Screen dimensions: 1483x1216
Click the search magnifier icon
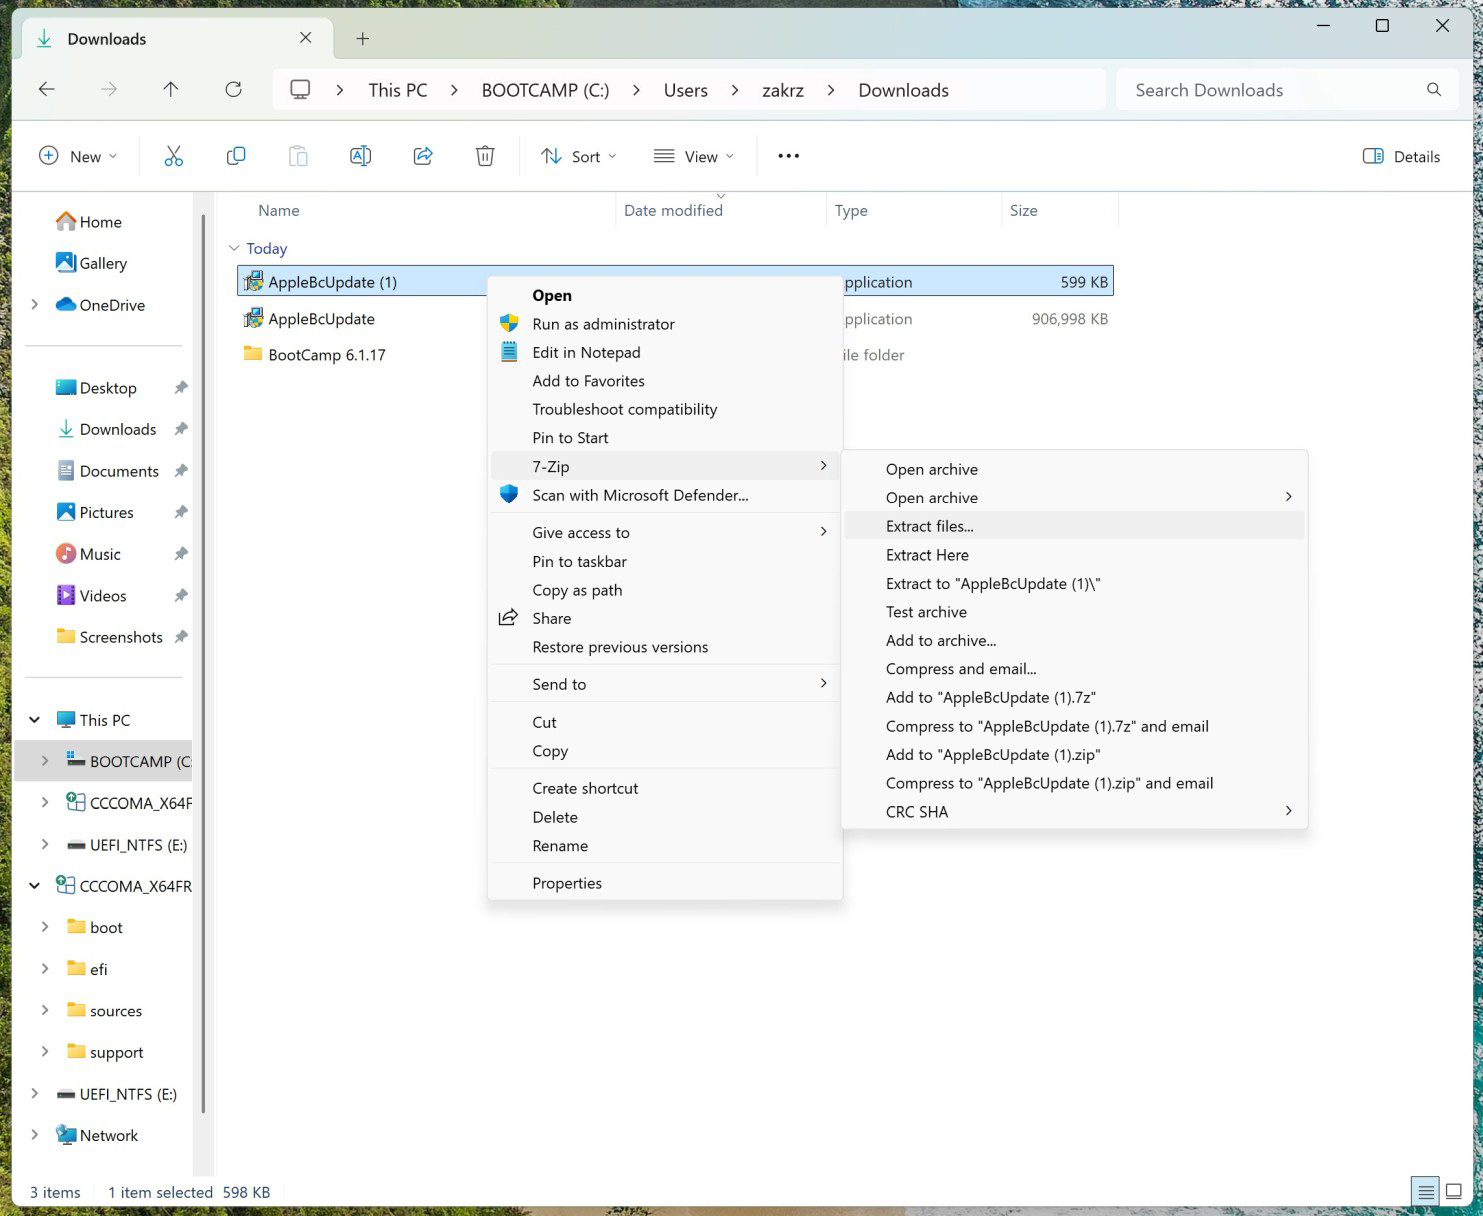(1434, 90)
